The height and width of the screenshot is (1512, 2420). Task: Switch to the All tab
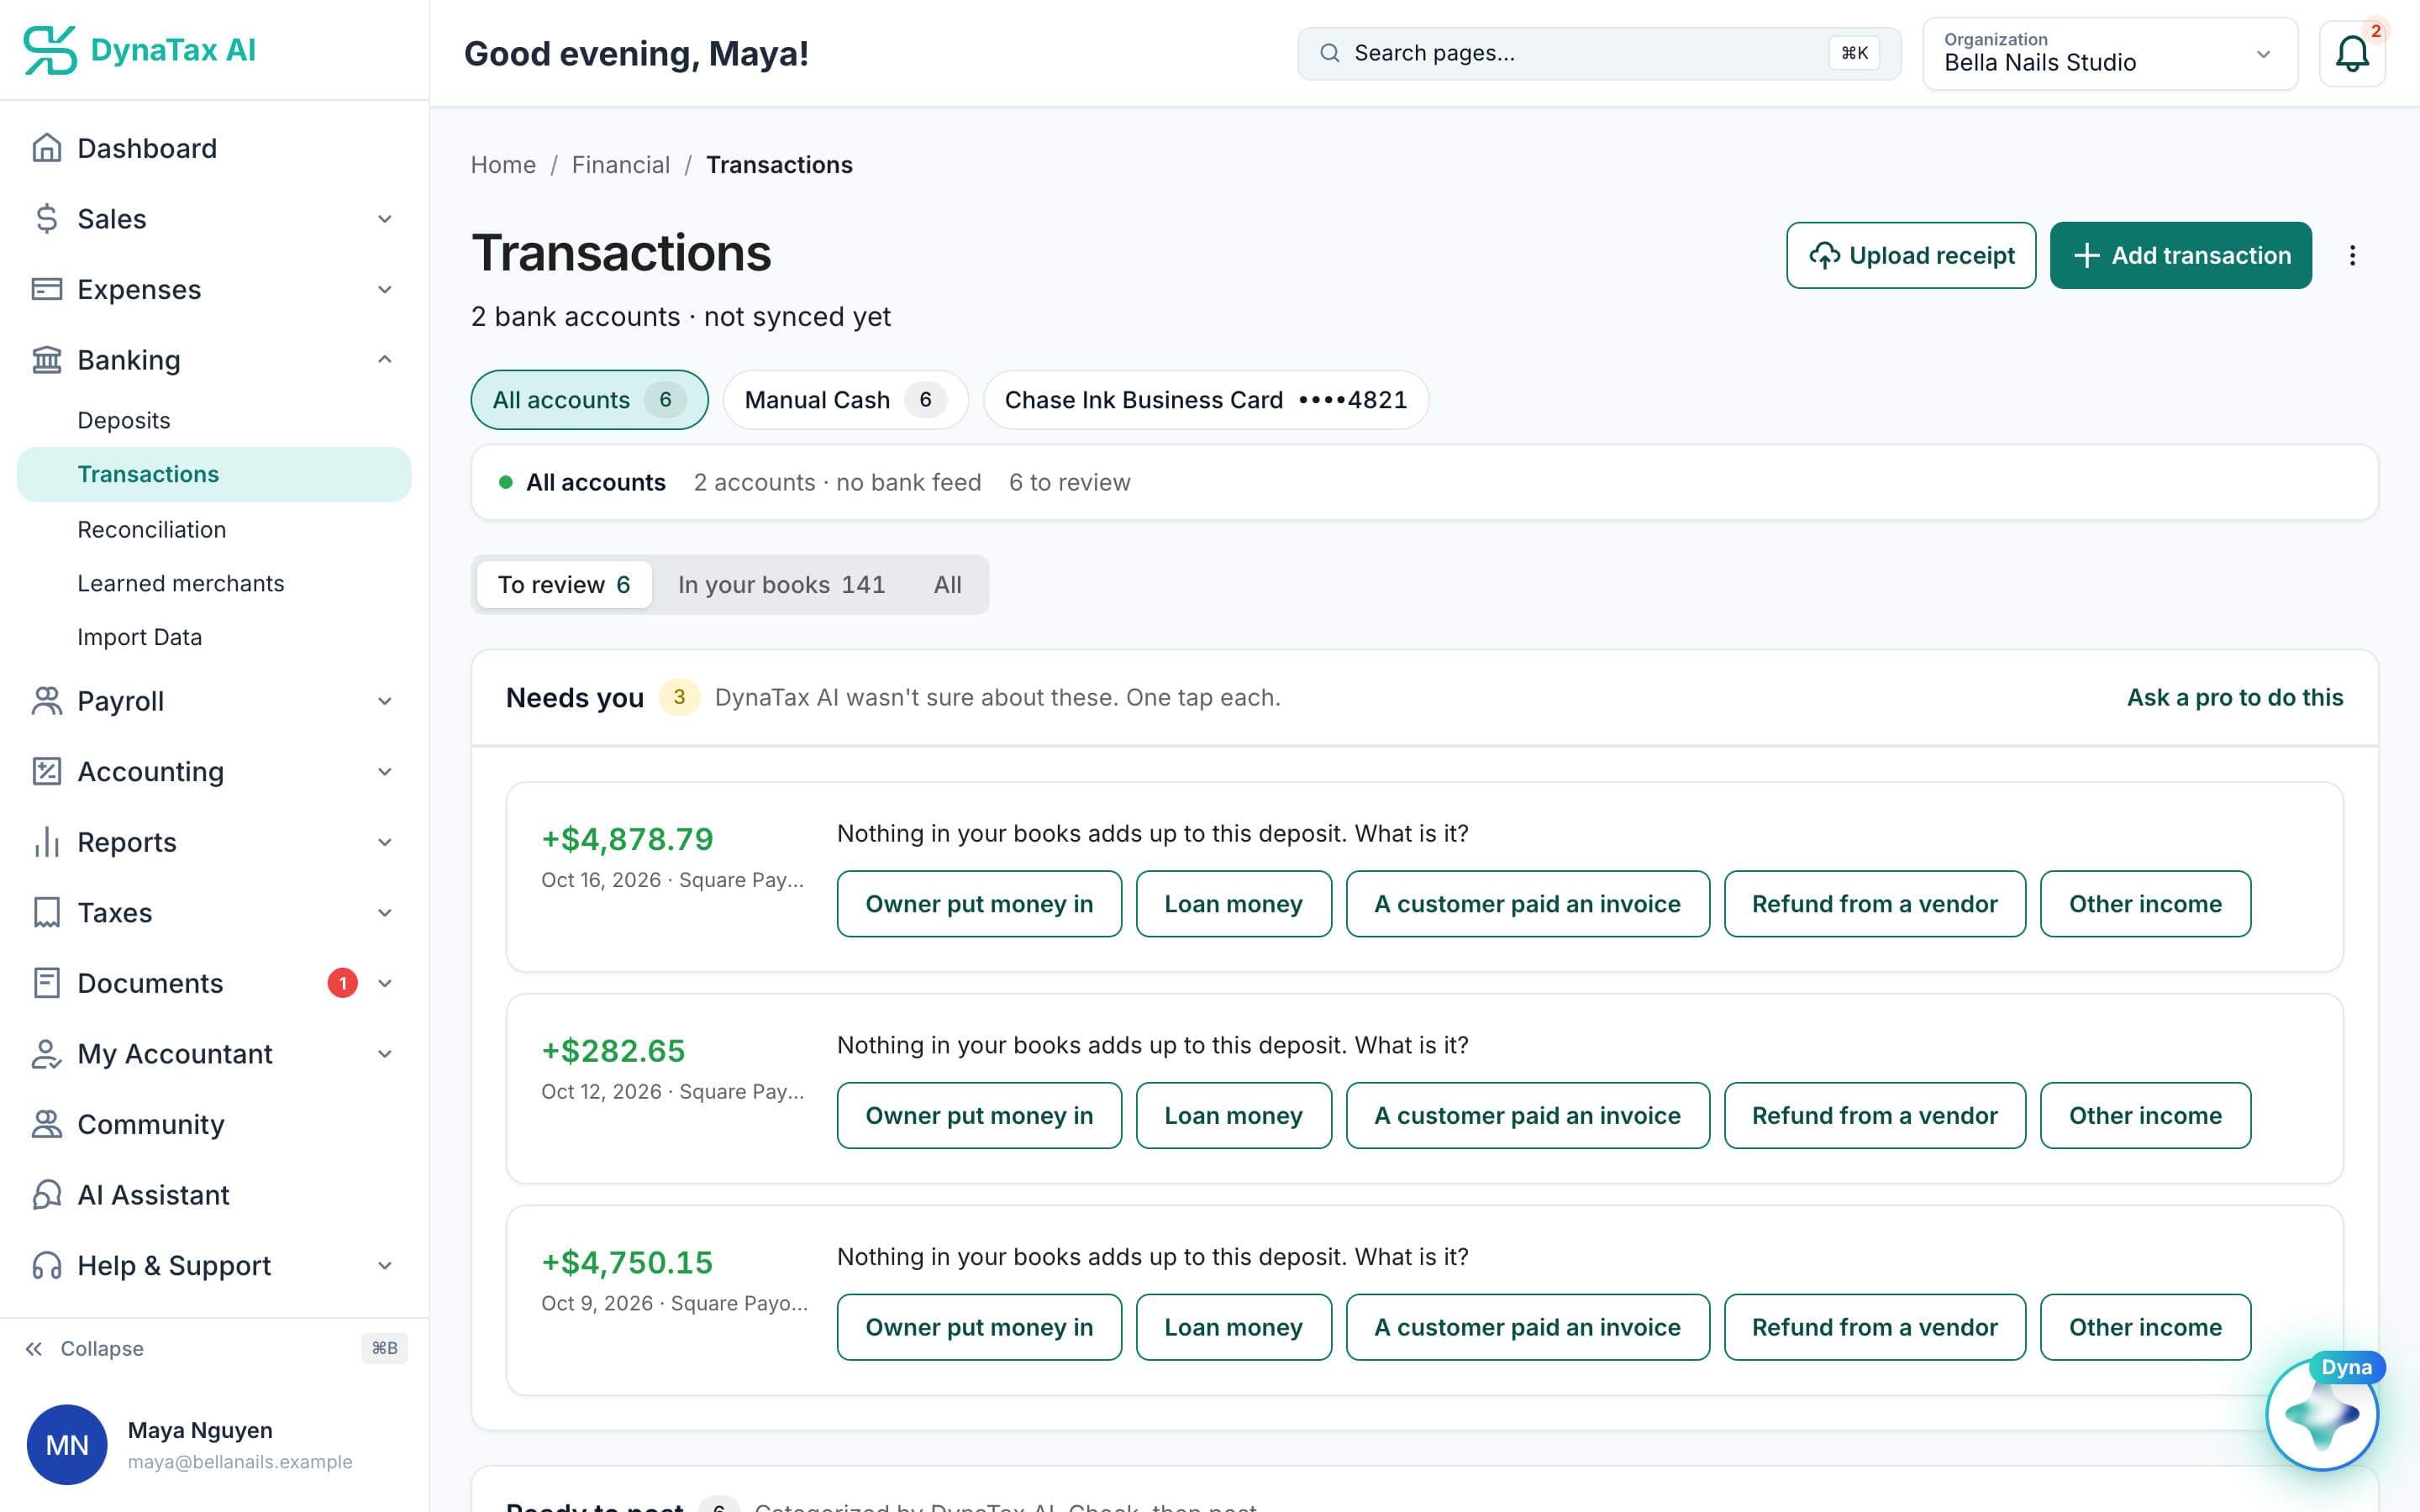pyautogui.click(x=947, y=584)
